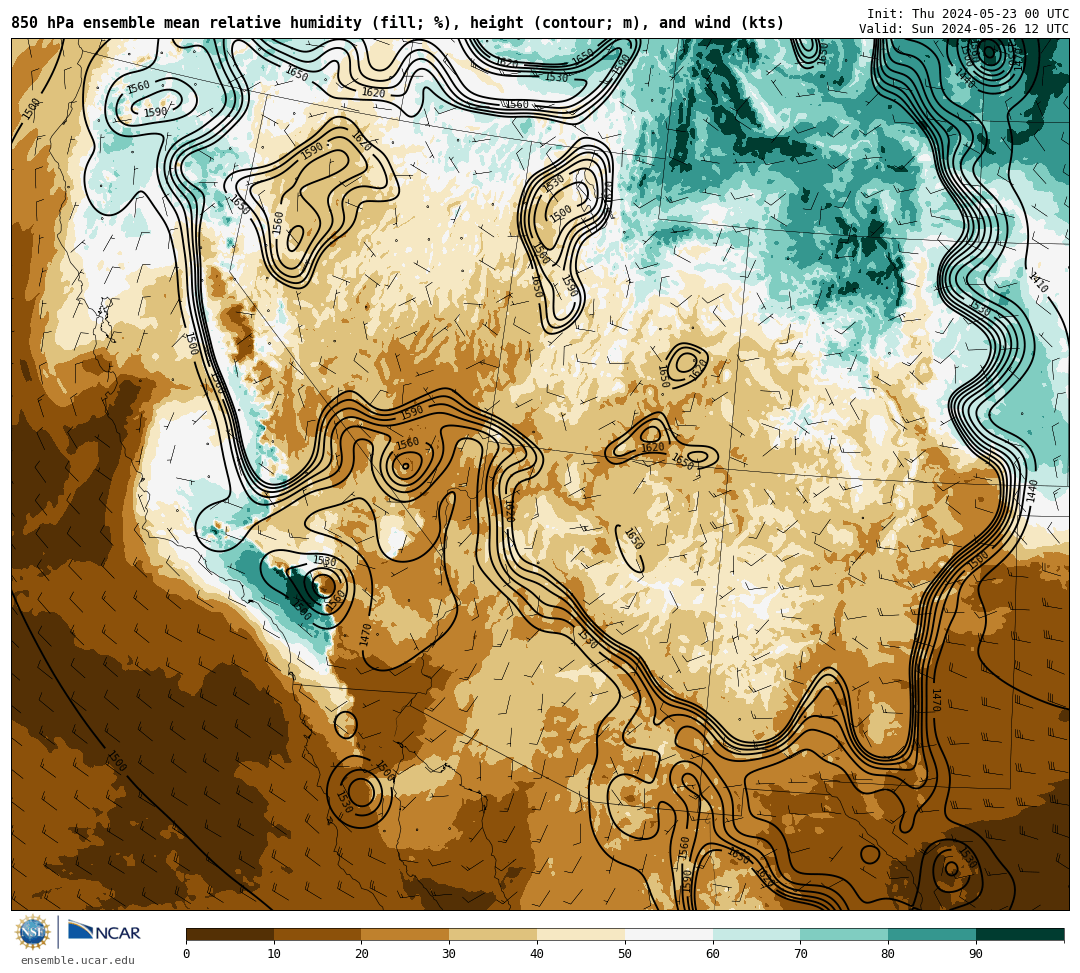Image resolution: width=1080 pixels, height=973 pixels.
Task: Select the 0-10% dark brown colorbar segment
Action: pyautogui.click(x=230, y=934)
